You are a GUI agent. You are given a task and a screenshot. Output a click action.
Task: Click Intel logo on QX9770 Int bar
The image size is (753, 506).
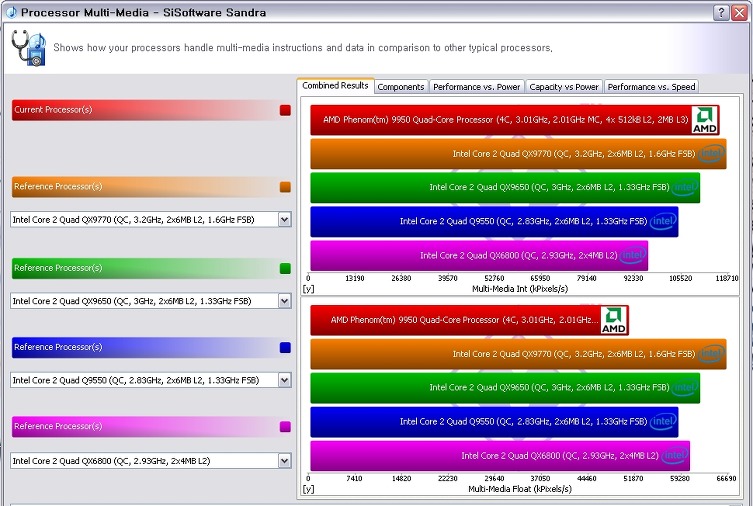[711, 154]
